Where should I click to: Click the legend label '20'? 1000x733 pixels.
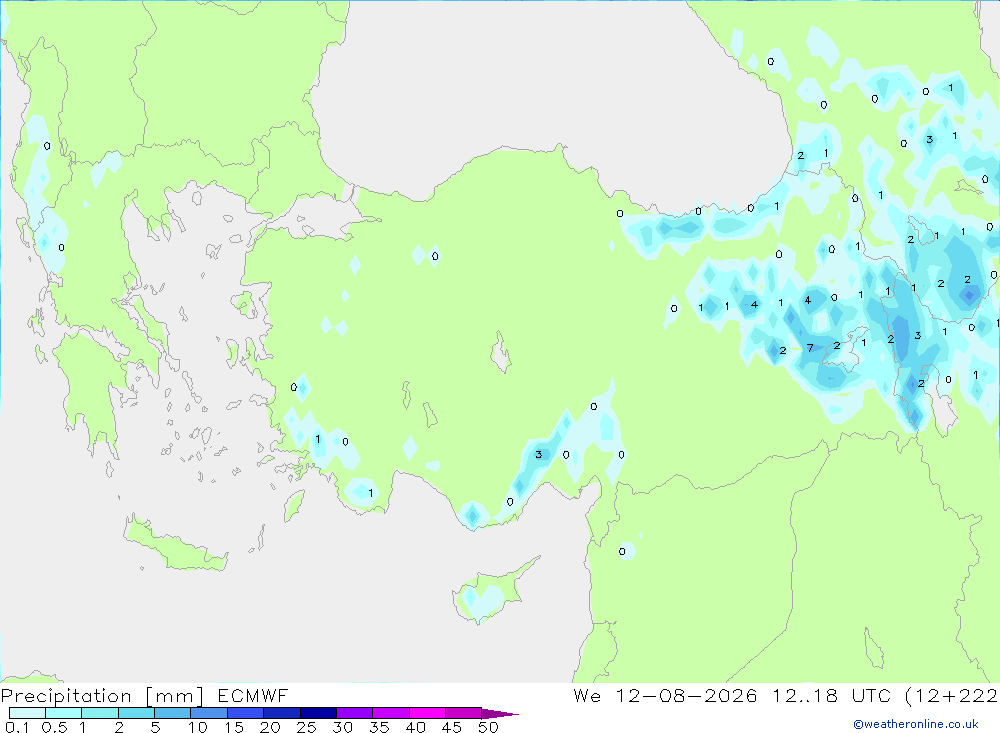[x=270, y=727]
